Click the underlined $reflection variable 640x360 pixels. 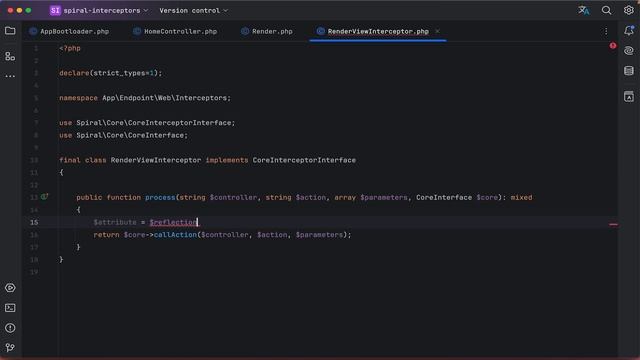(x=173, y=222)
